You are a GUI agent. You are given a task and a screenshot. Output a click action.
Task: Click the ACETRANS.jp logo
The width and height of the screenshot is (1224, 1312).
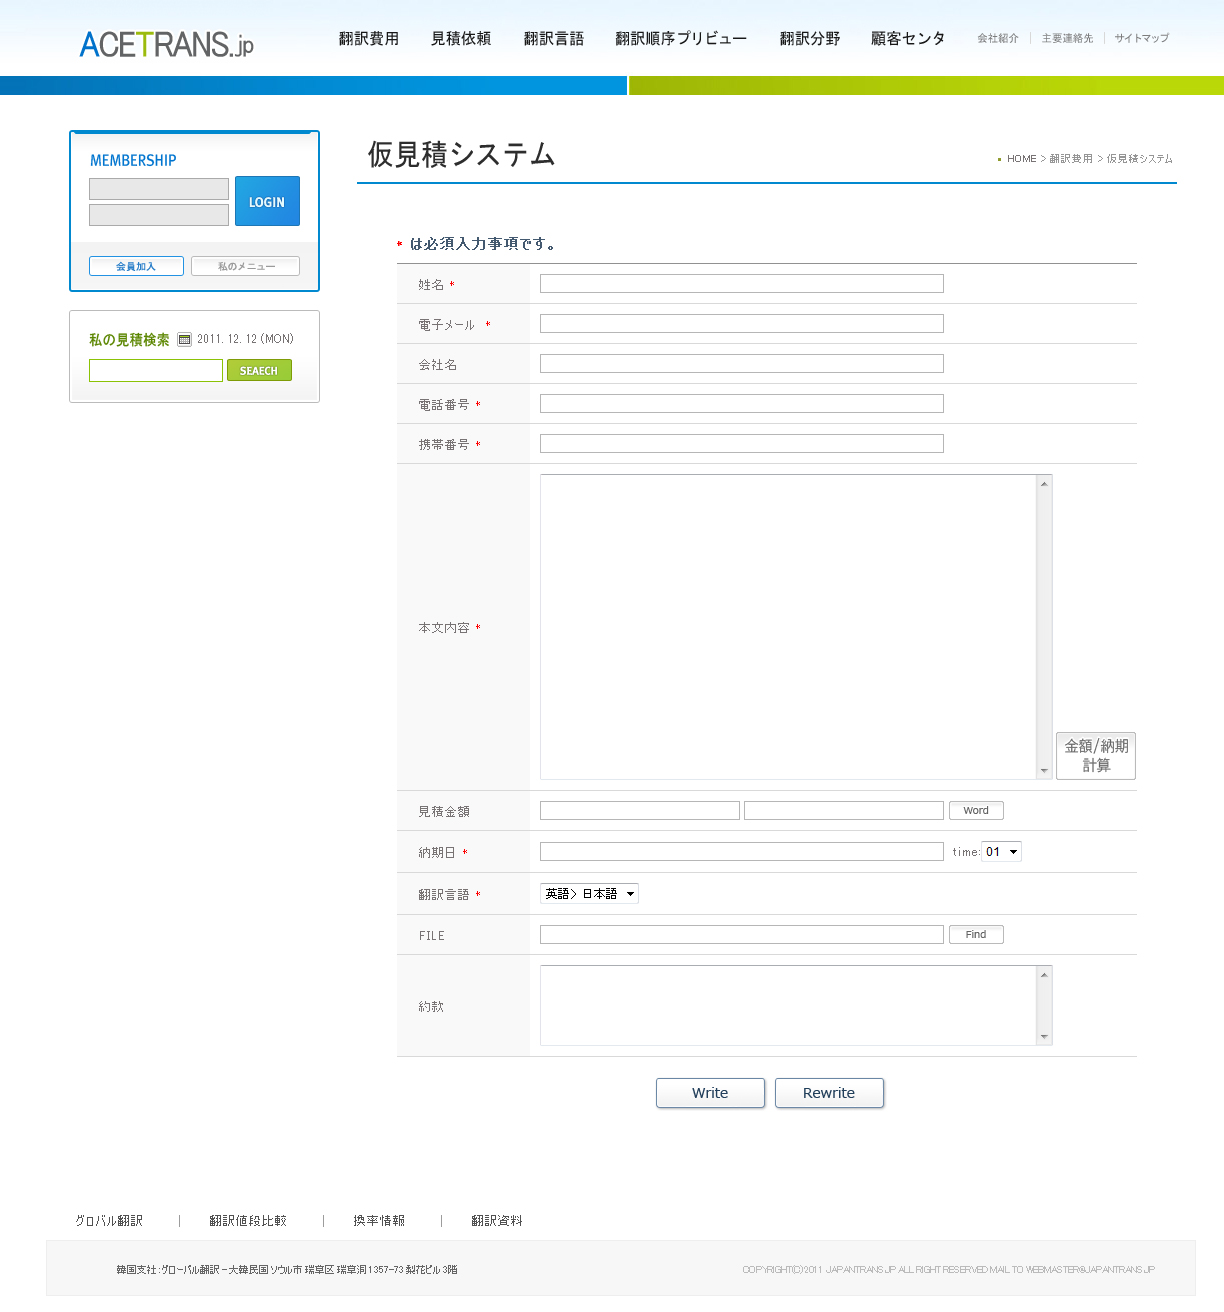pos(166,44)
